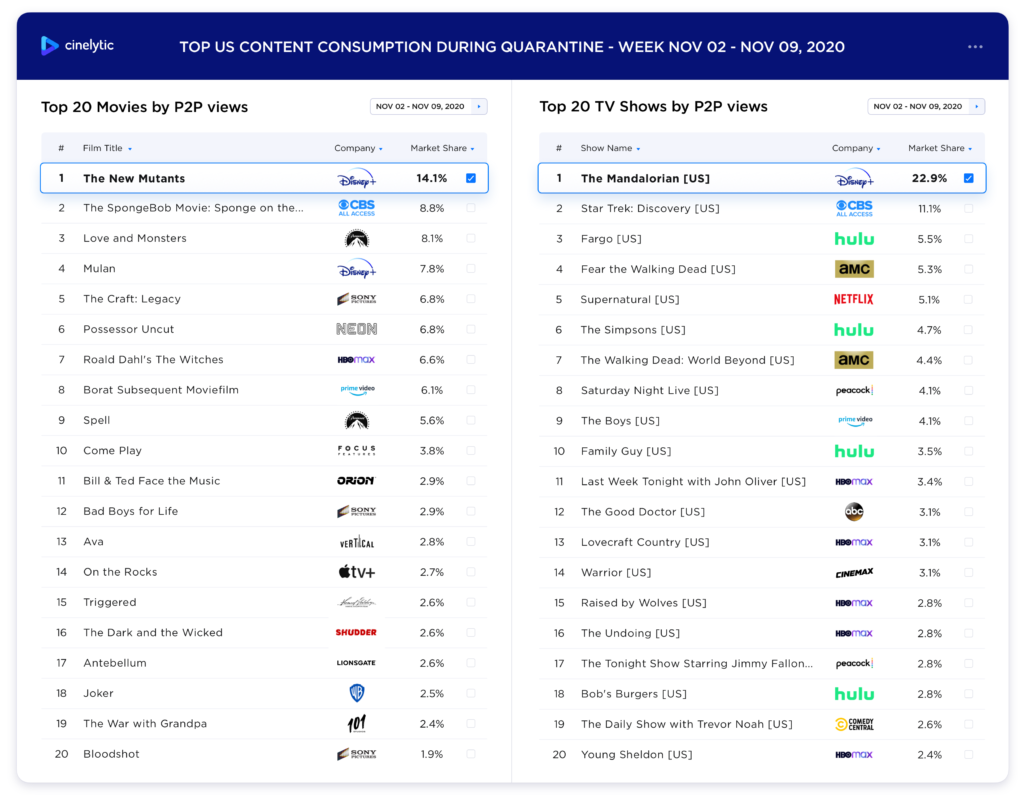This screenshot has width=1024, height=795.
Task: Open the TV shows date range selector
Action: click(926, 106)
